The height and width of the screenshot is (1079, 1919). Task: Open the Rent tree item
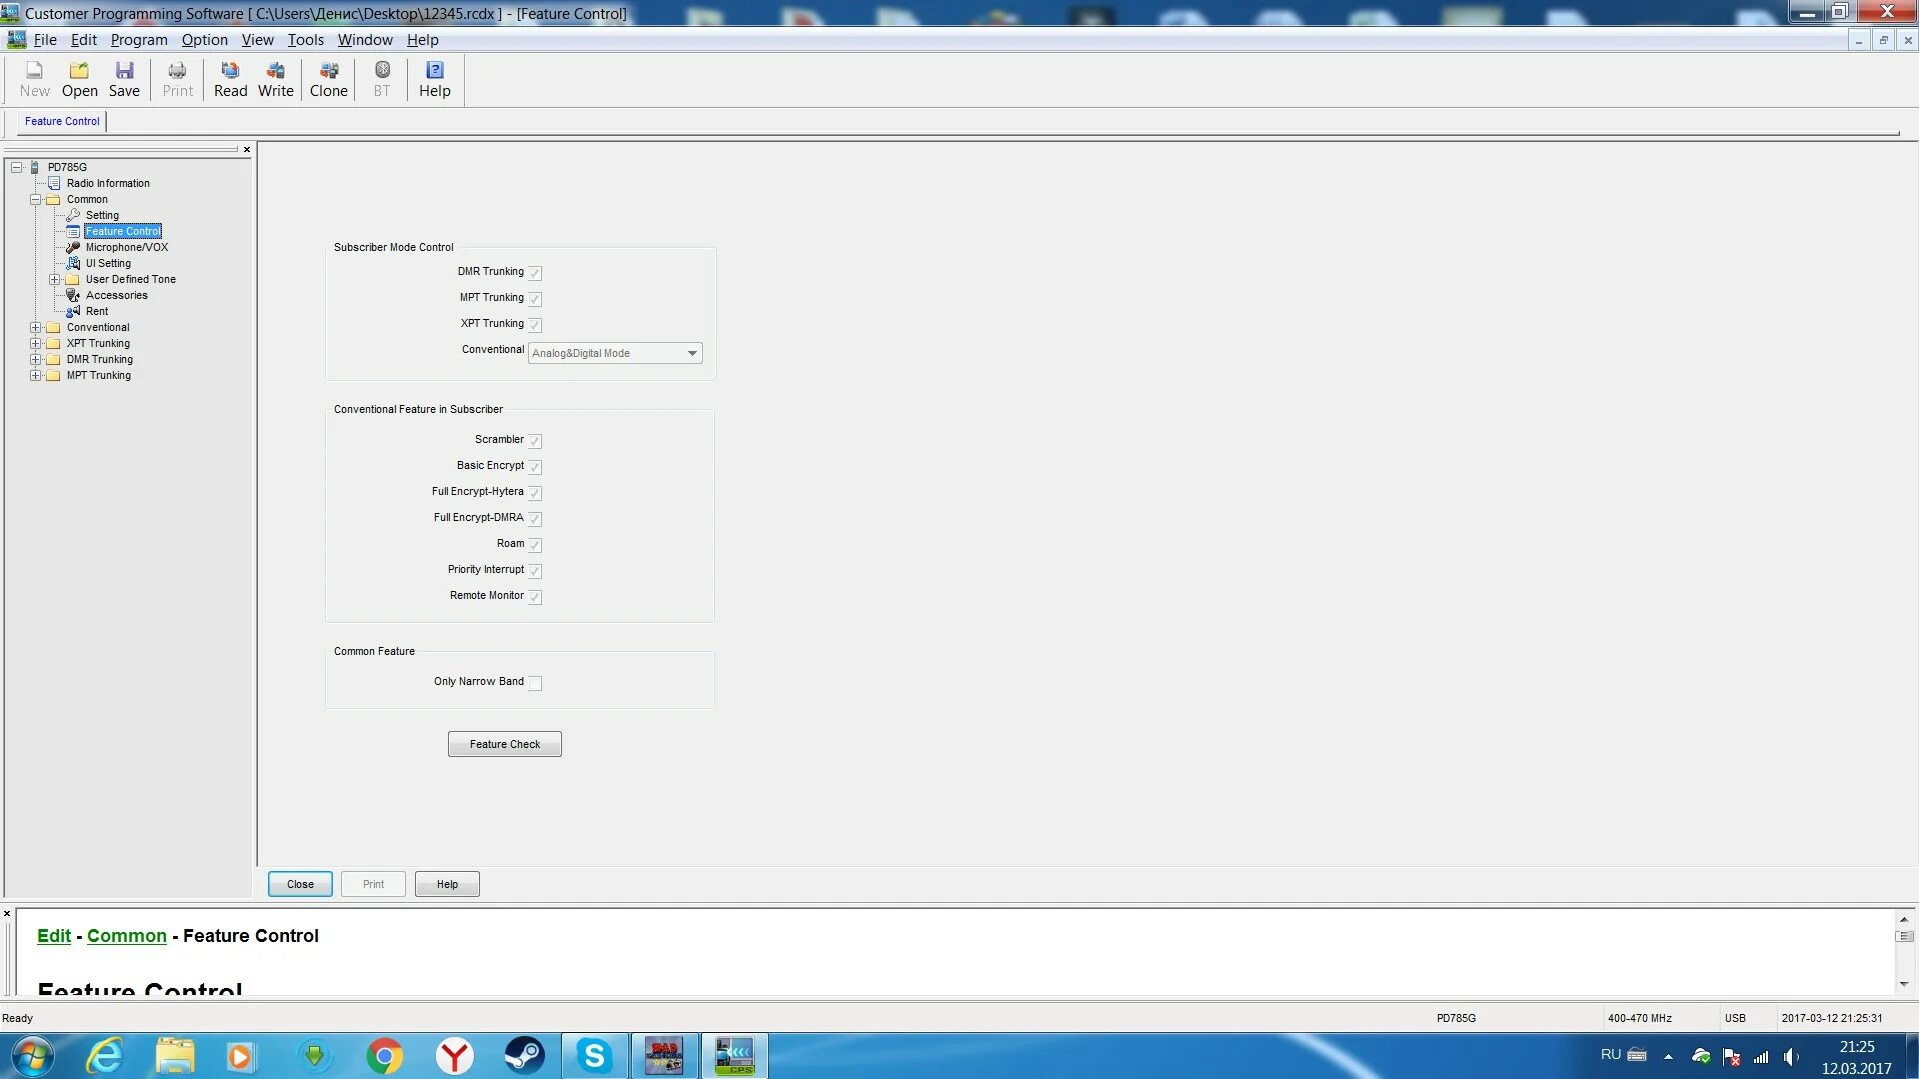(x=97, y=311)
